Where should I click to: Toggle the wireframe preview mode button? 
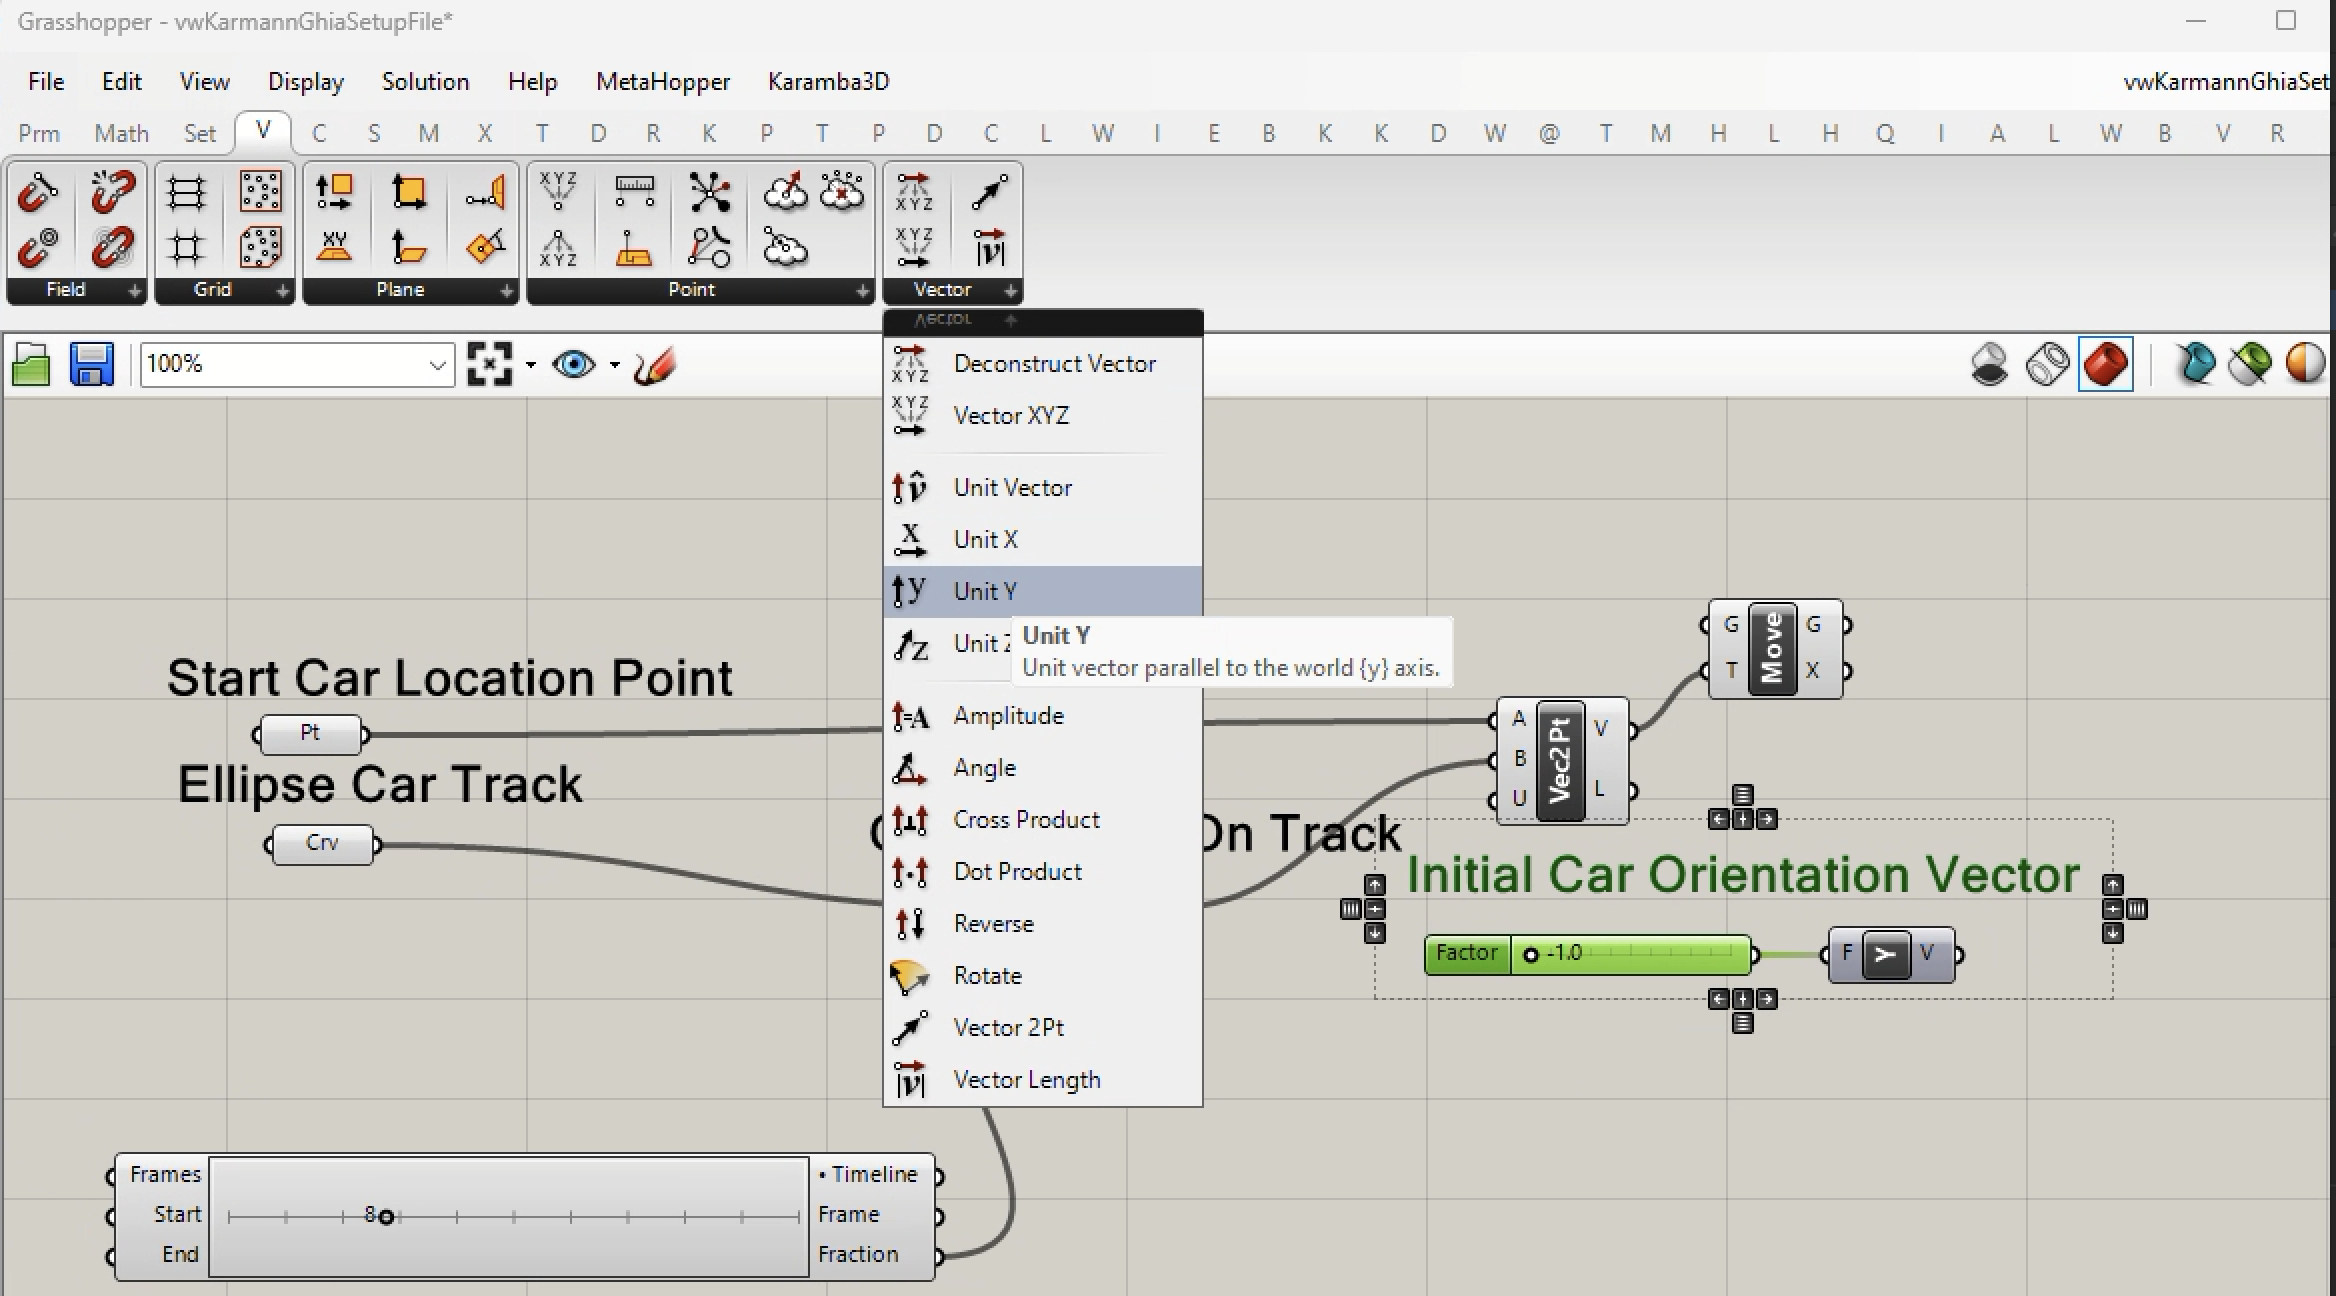[x=2047, y=364]
